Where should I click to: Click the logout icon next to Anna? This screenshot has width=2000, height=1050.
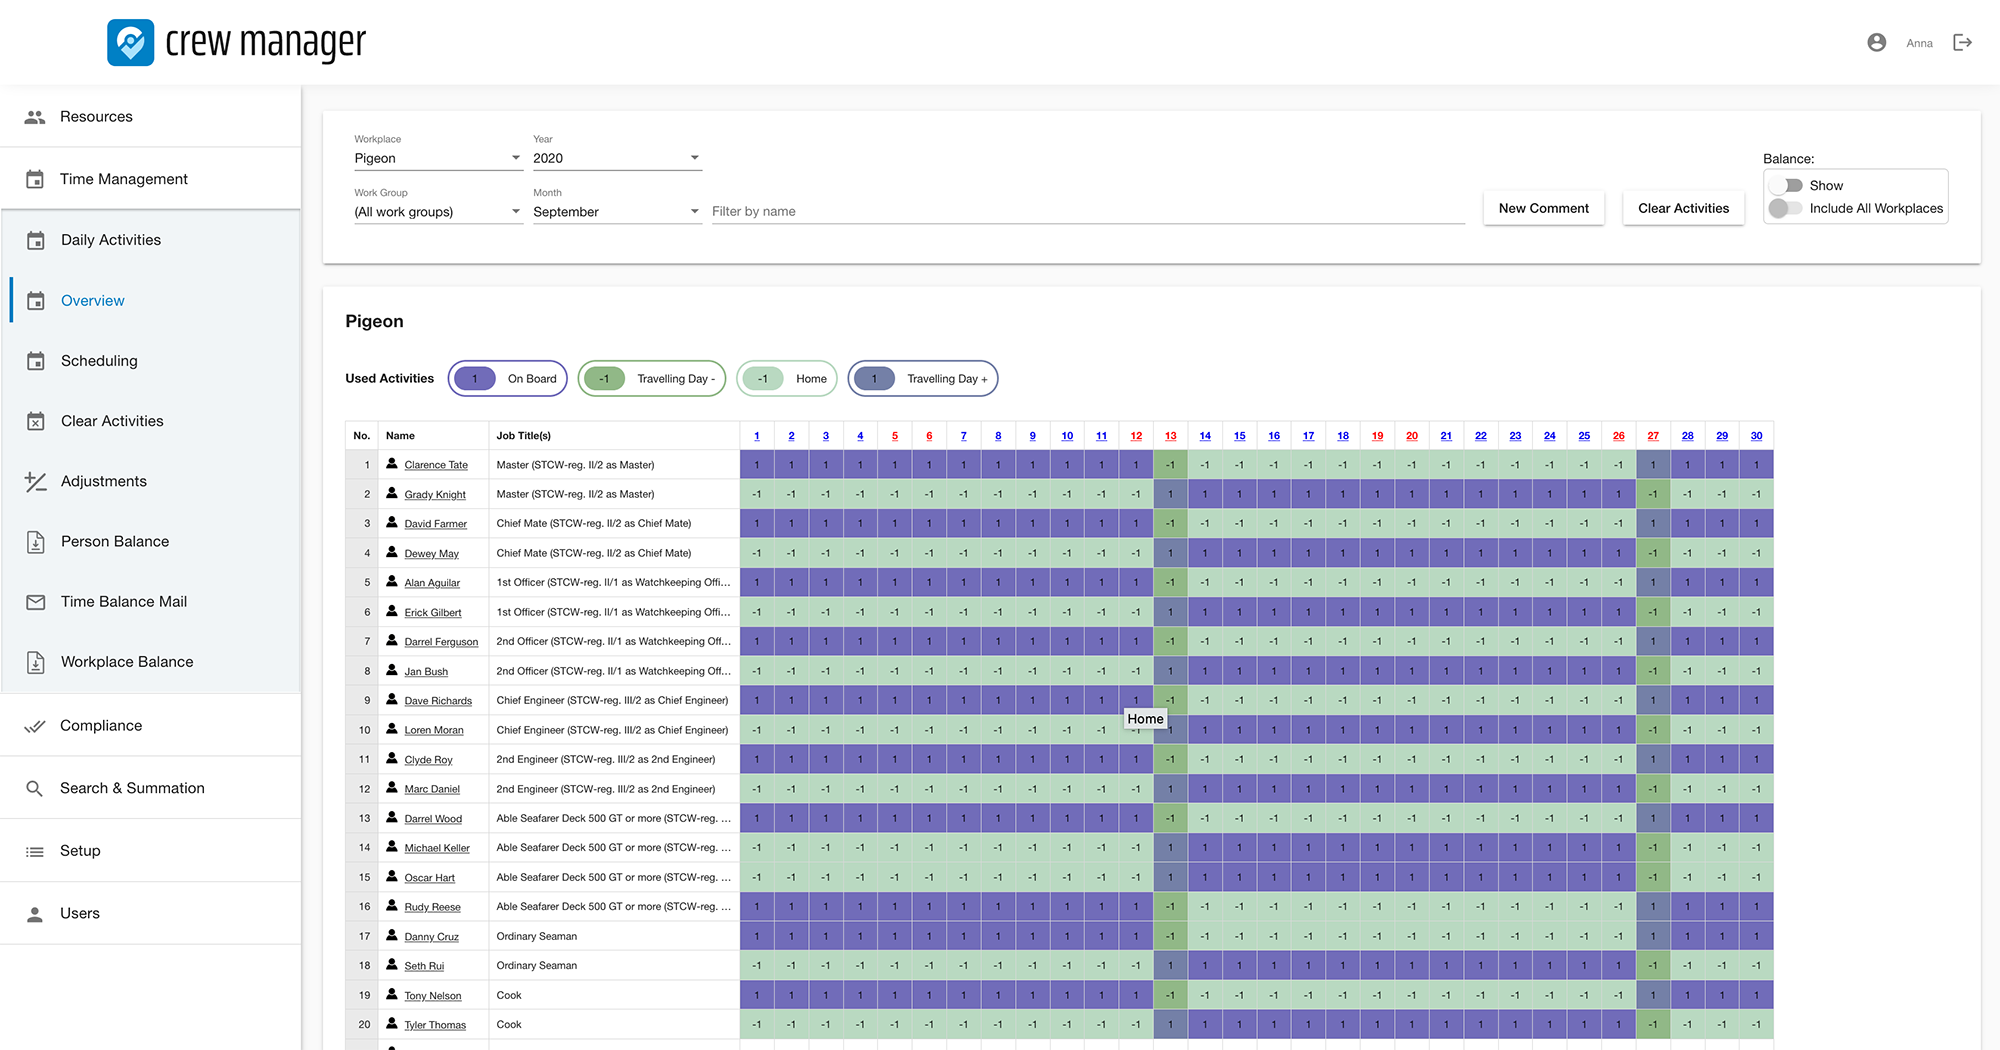pos(1962,42)
